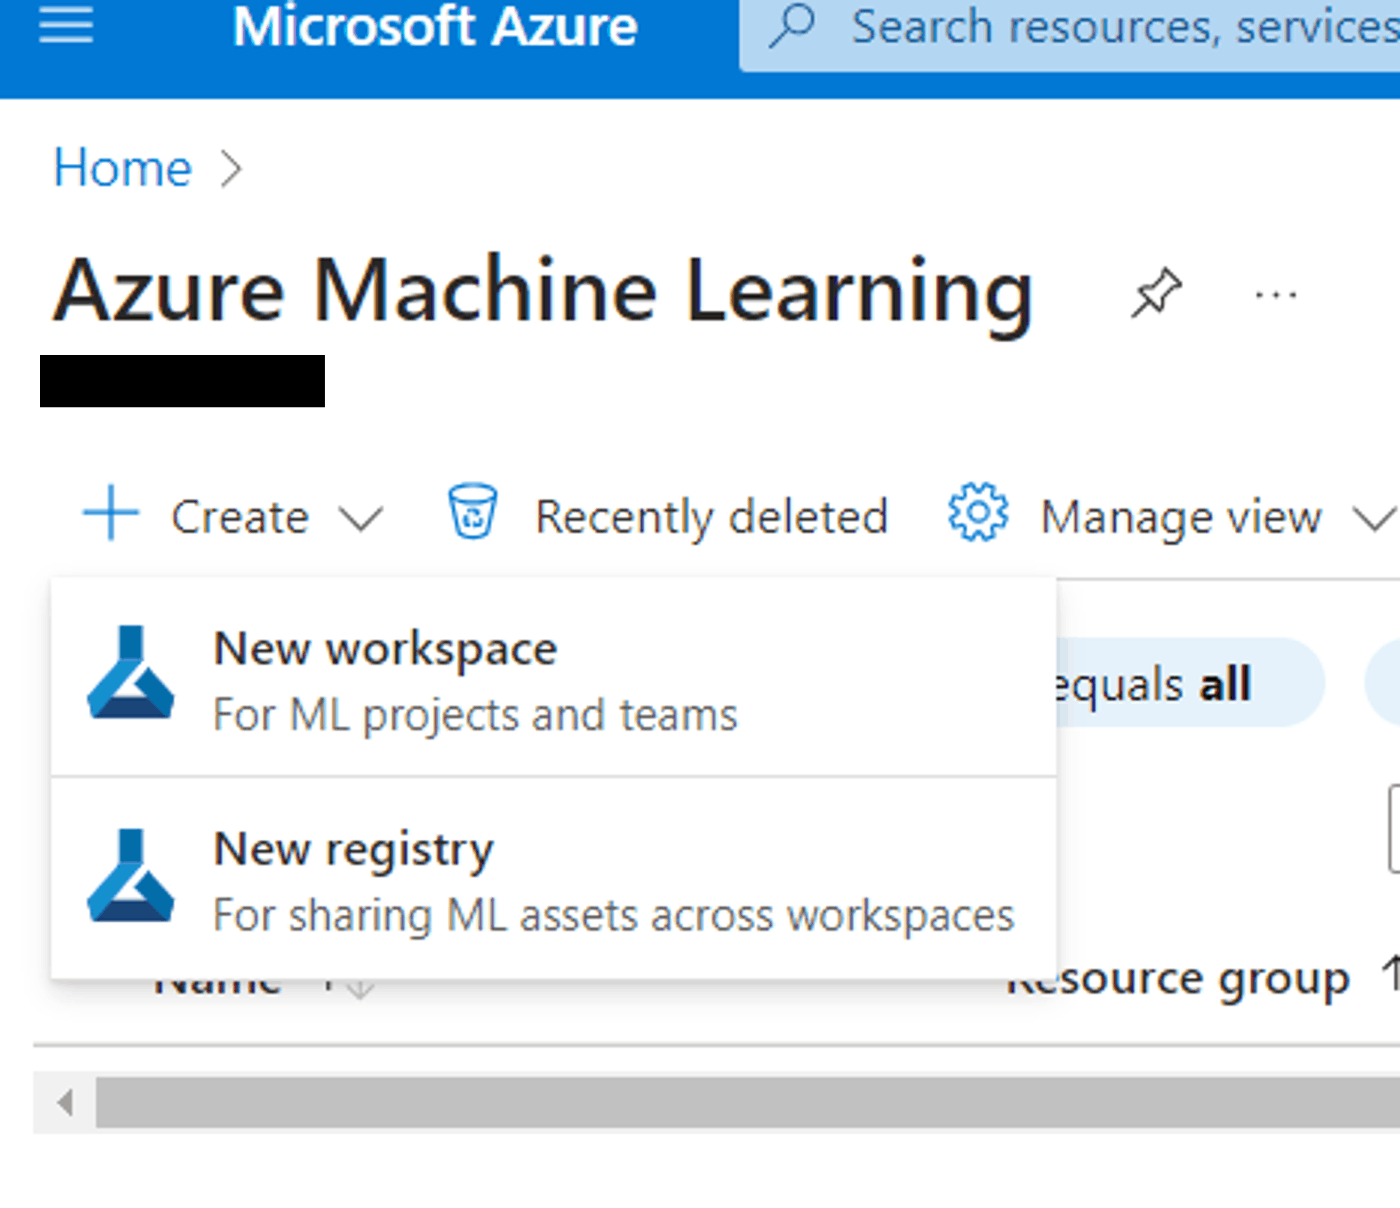Viewport: 1400px width, 1208px height.
Task: Select New registry menu entry
Action: (554, 879)
